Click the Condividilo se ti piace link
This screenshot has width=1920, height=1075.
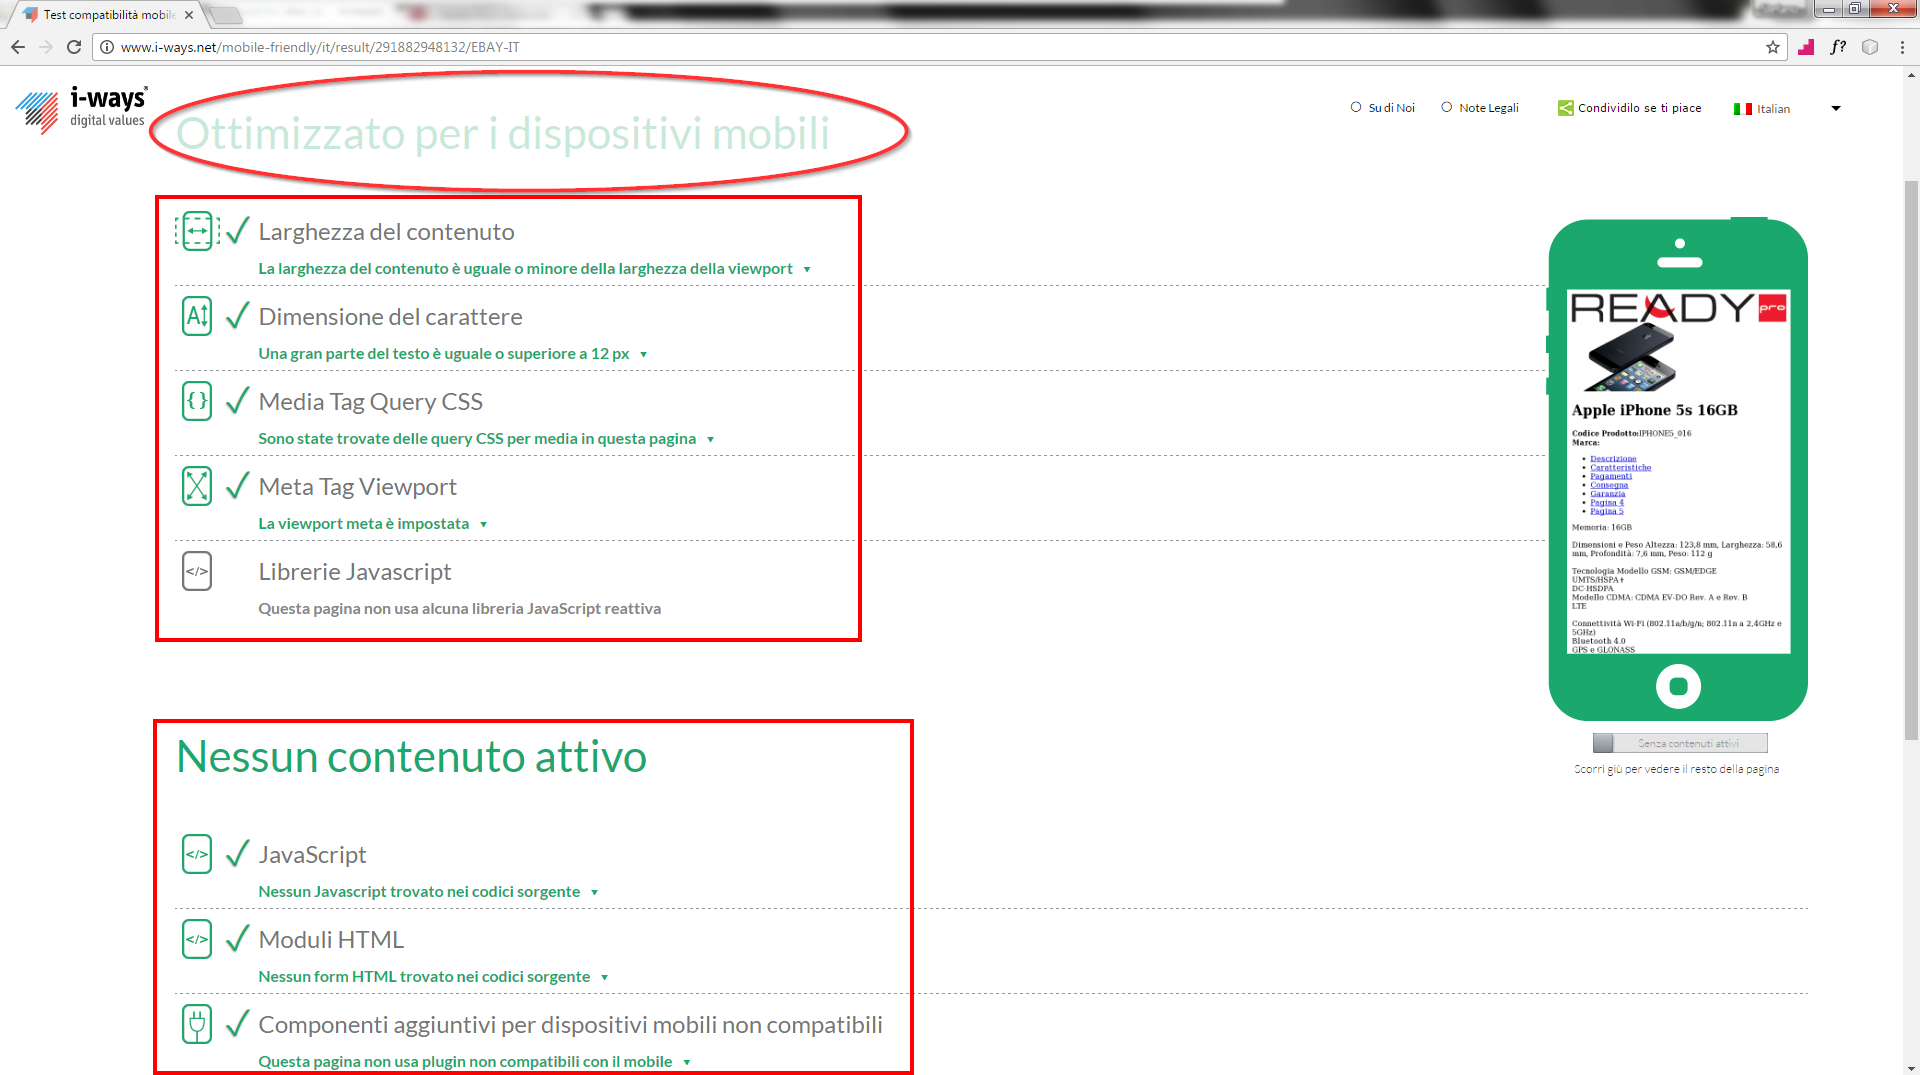tap(1639, 108)
